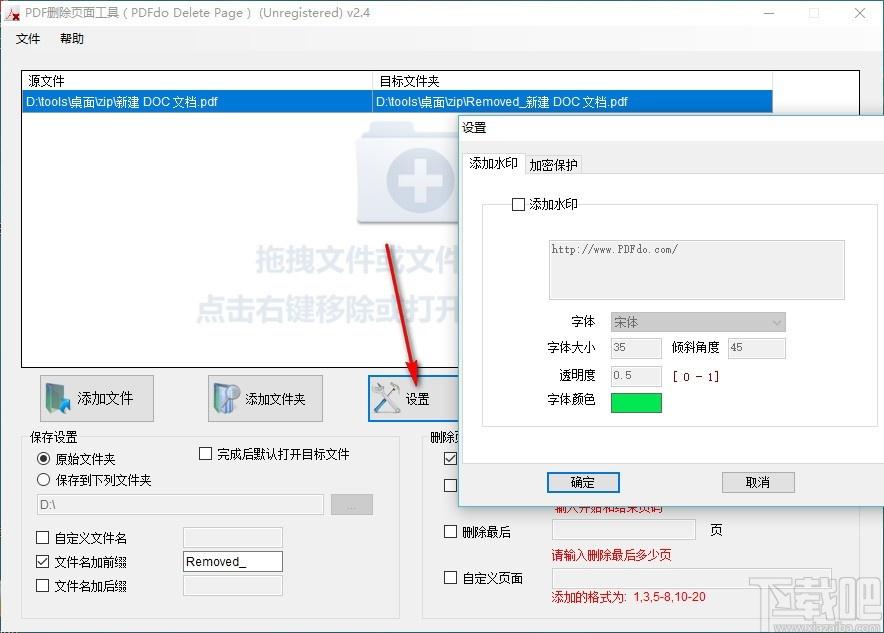884x633 pixels.
Task: Open the 帮助 menu
Action: 72,39
